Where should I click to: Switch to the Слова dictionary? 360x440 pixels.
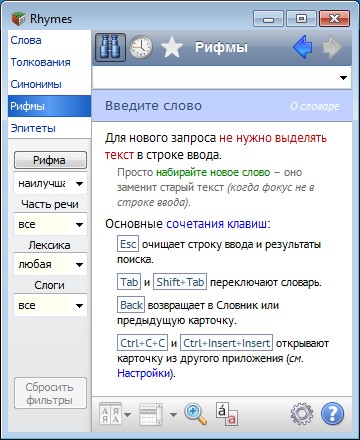[49, 40]
